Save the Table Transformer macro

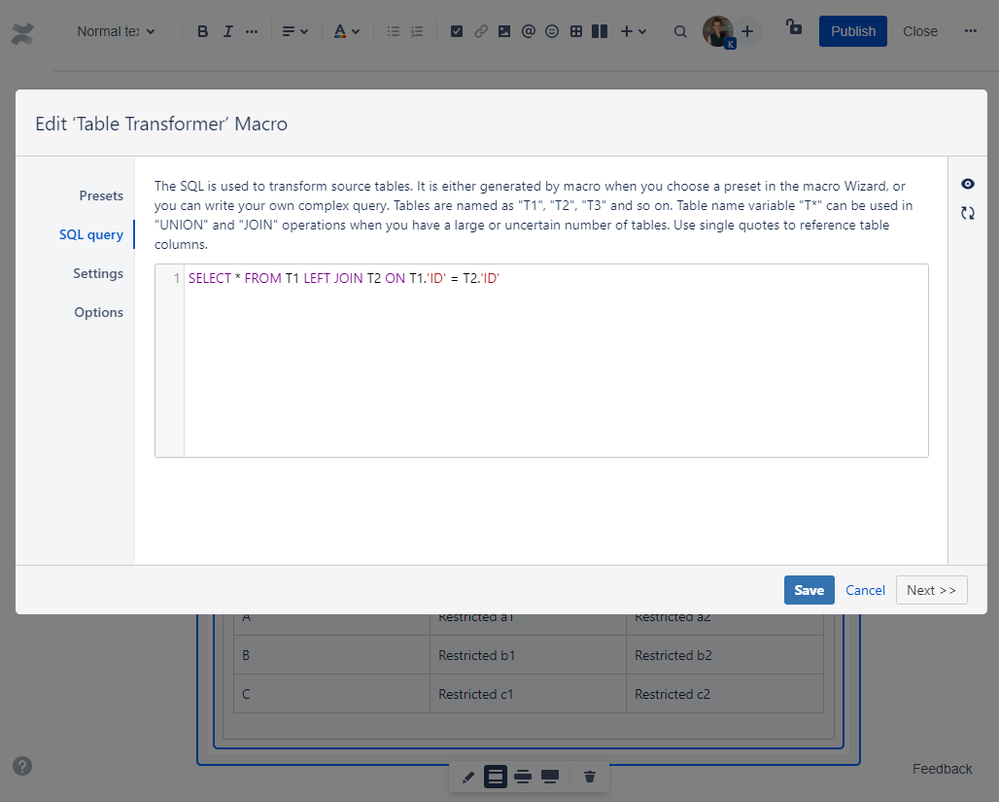(809, 590)
